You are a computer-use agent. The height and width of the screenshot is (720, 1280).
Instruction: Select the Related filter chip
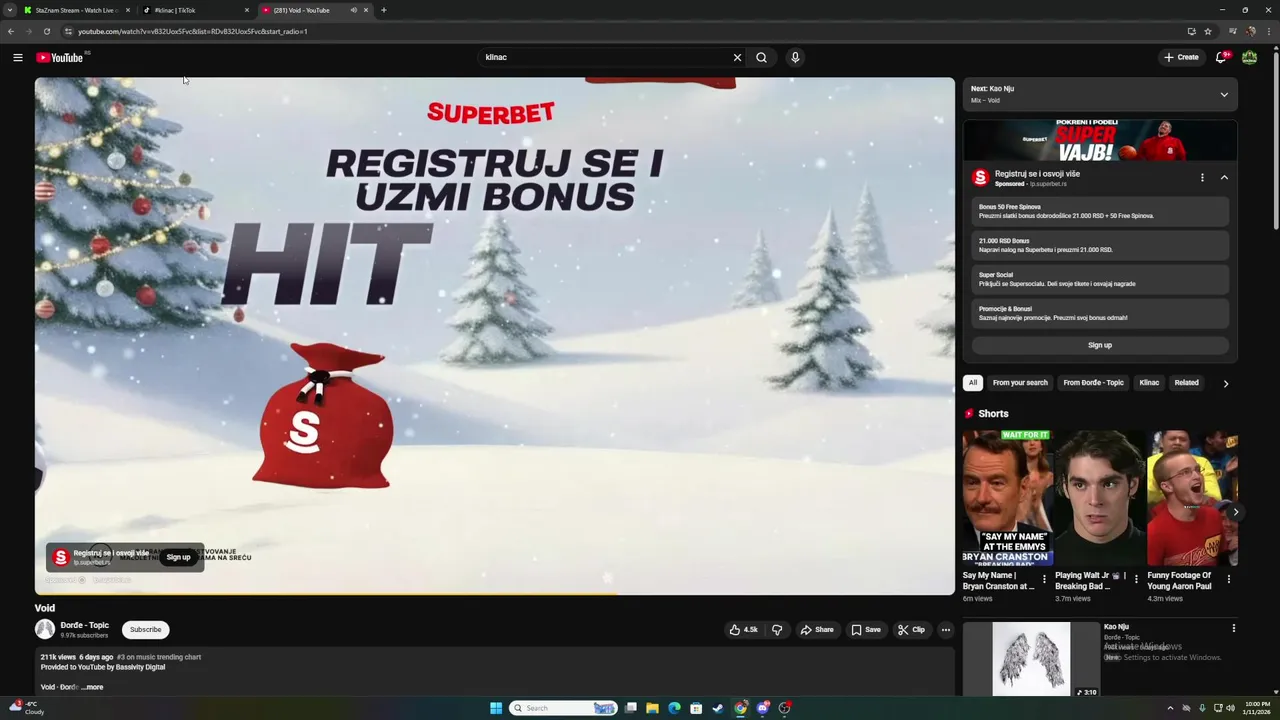point(1186,383)
